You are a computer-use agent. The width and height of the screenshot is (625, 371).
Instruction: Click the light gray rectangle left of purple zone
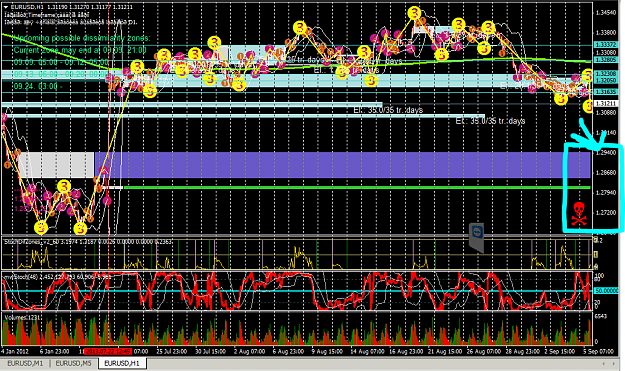56,165
